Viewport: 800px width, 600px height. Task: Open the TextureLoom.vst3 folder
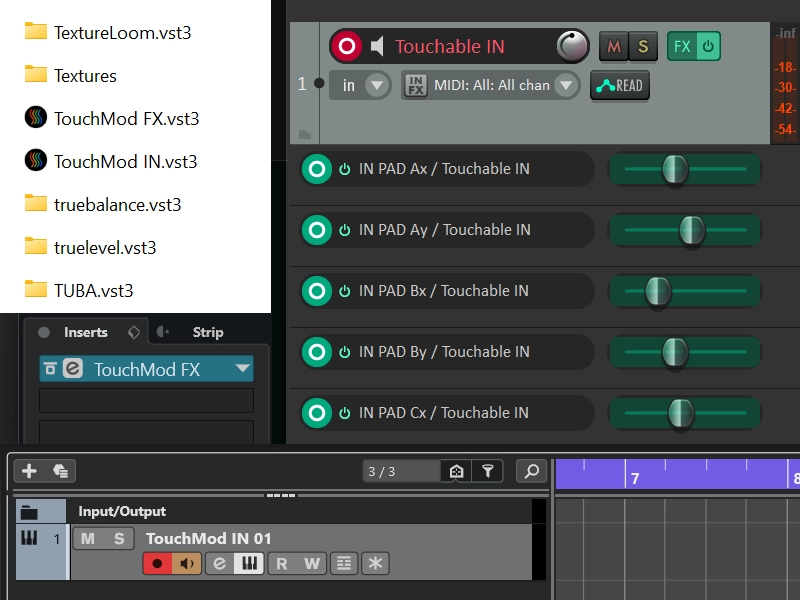point(108,33)
